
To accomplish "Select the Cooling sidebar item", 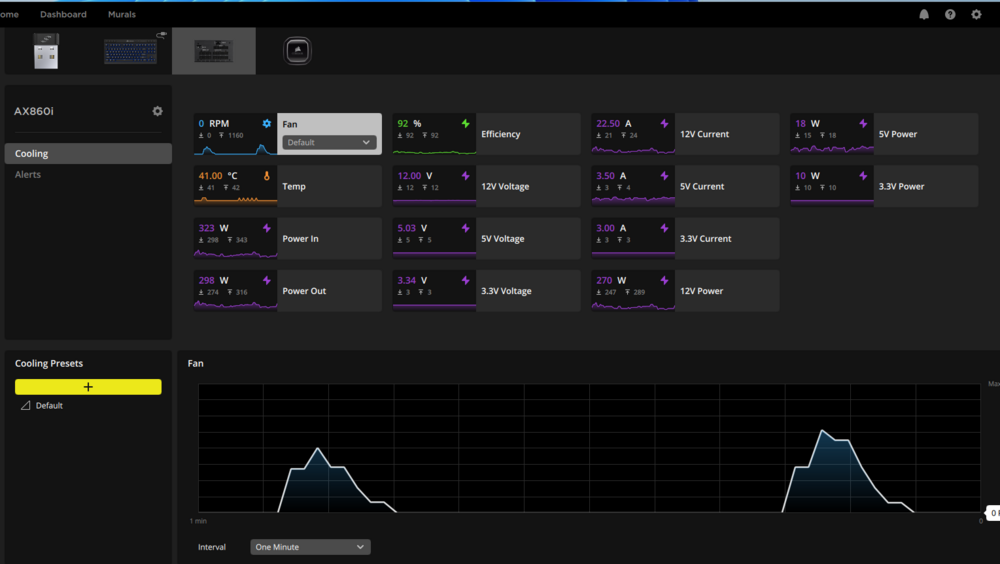I will [88, 153].
